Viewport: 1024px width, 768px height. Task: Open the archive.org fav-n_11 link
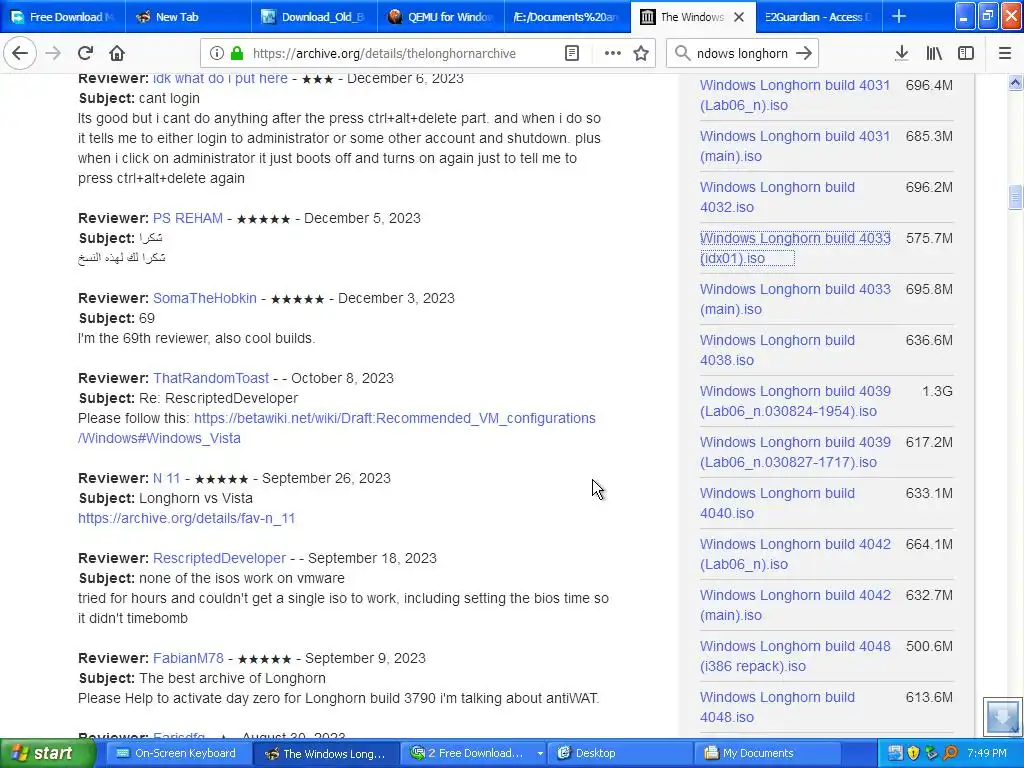186,518
